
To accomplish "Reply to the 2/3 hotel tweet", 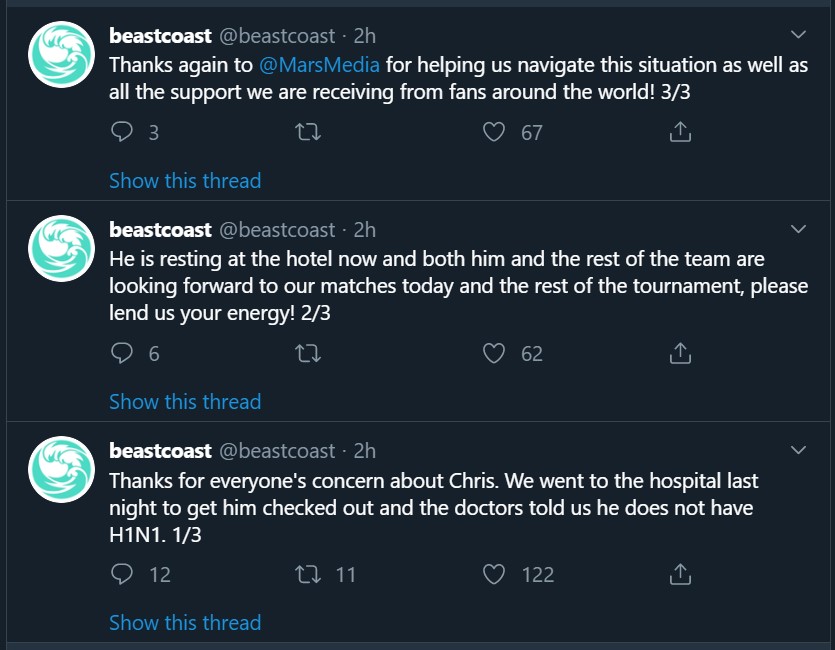I will tap(122, 353).
